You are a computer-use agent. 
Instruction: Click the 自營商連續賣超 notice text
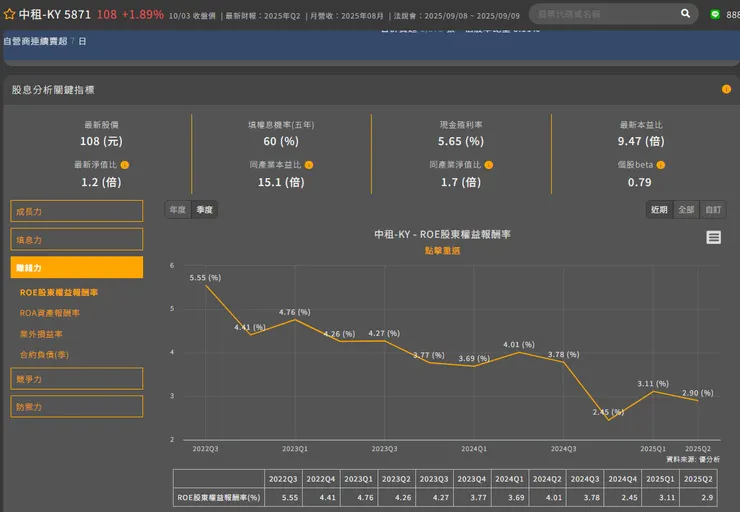tap(45, 42)
